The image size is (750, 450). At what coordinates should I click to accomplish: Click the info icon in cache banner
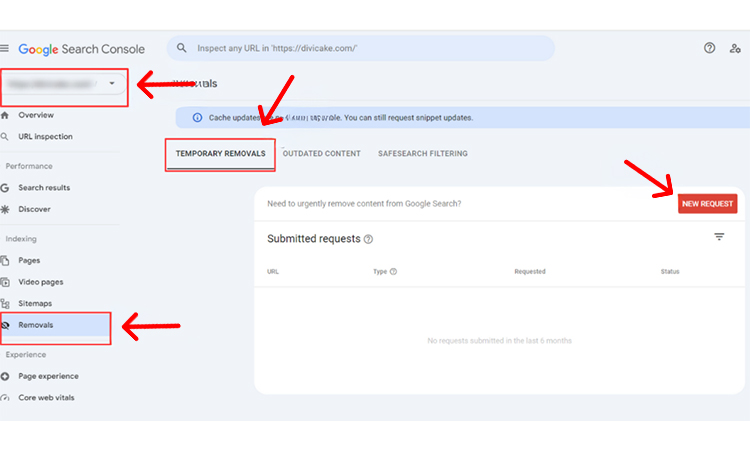point(197,118)
